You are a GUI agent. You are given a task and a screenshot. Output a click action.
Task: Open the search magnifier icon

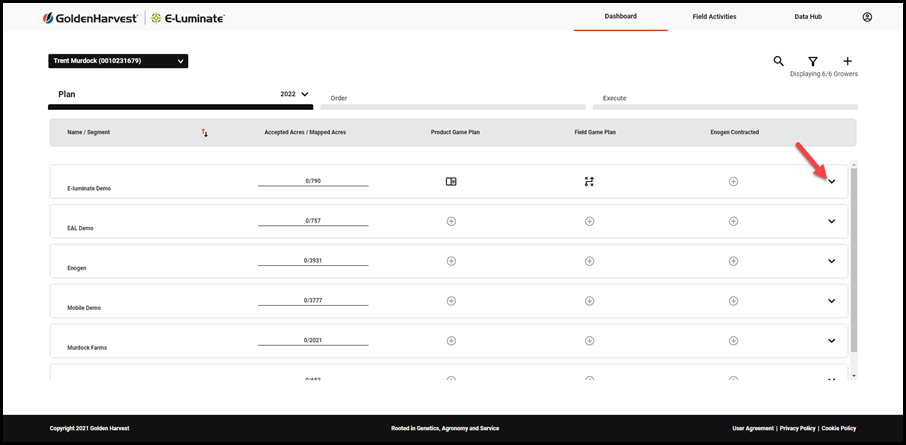tap(779, 61)
